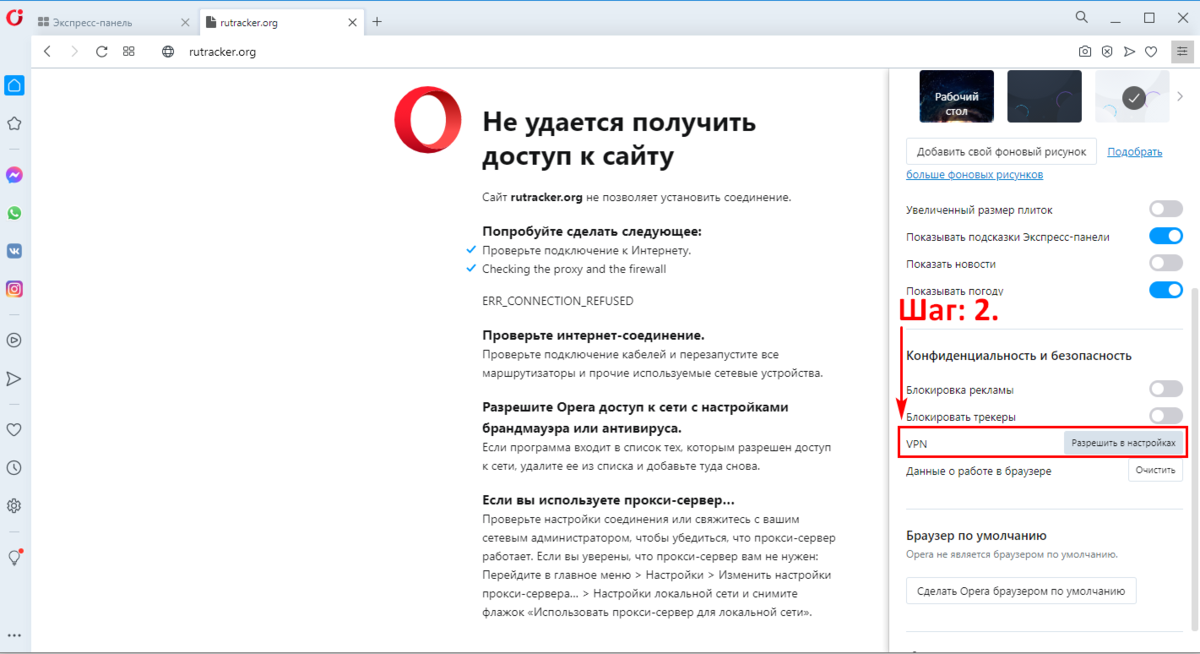Take a snapshot with the camera icon

tap(1085, 51)
